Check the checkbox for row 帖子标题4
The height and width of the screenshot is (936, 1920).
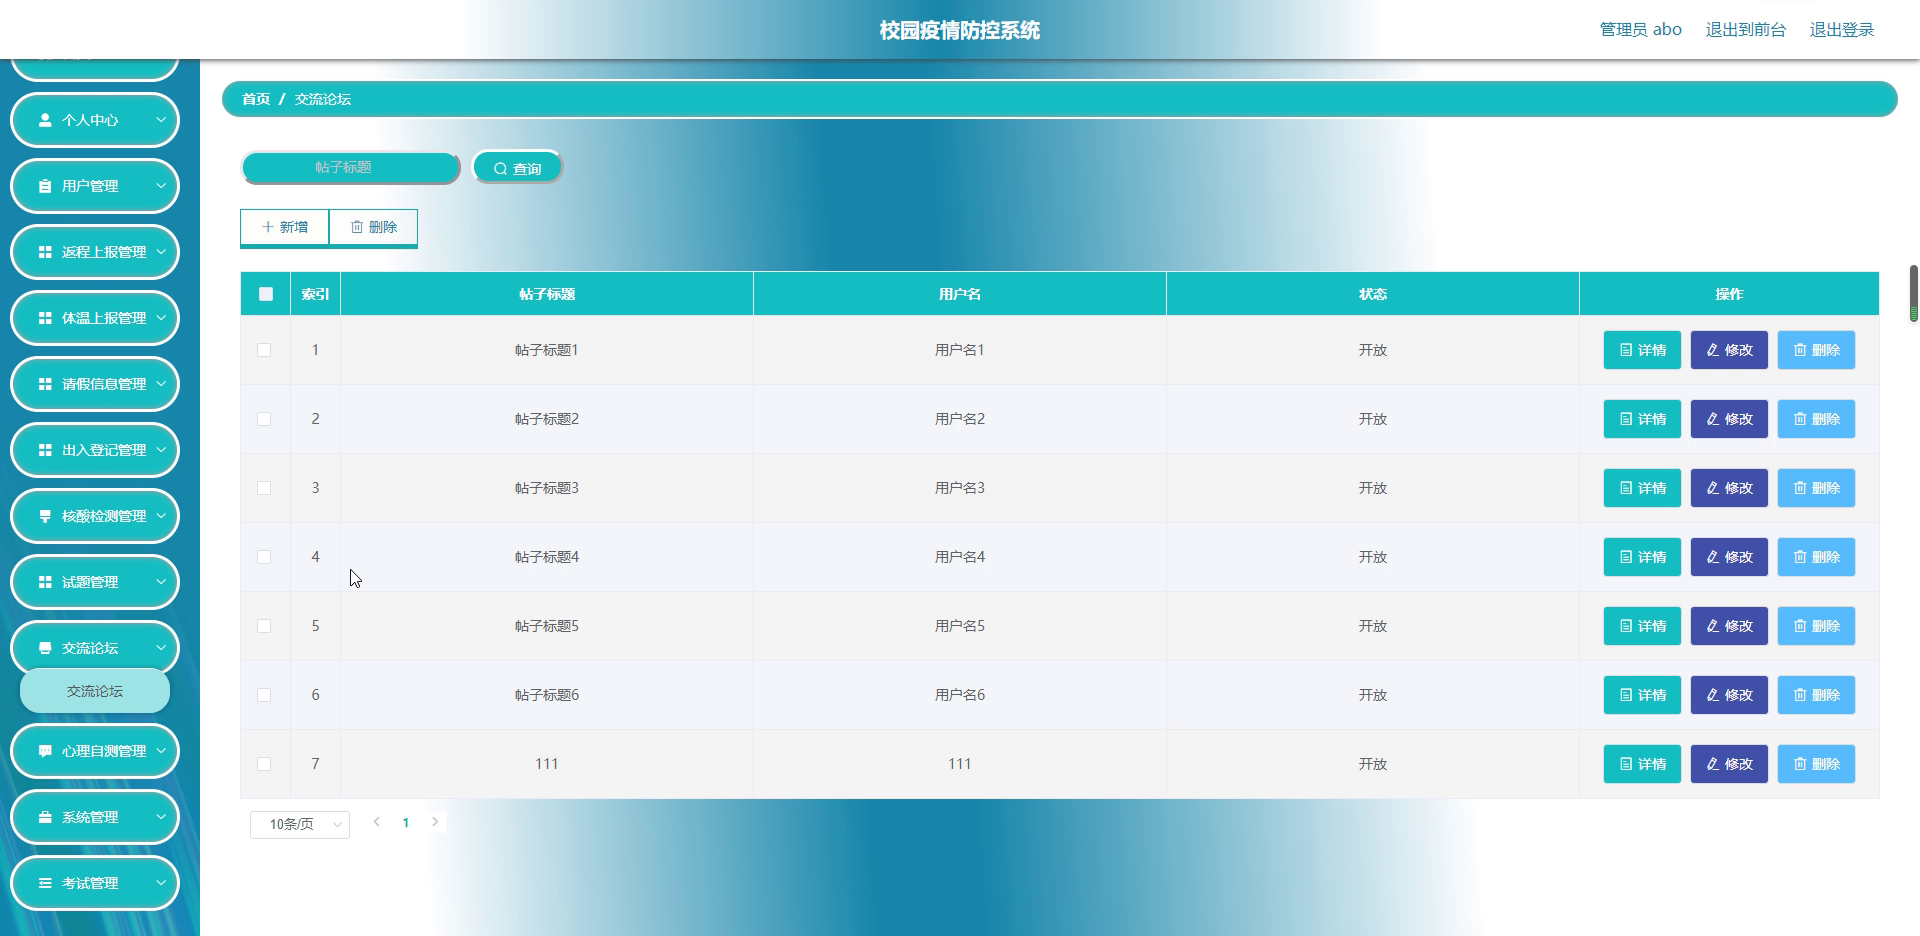point(264,557)
